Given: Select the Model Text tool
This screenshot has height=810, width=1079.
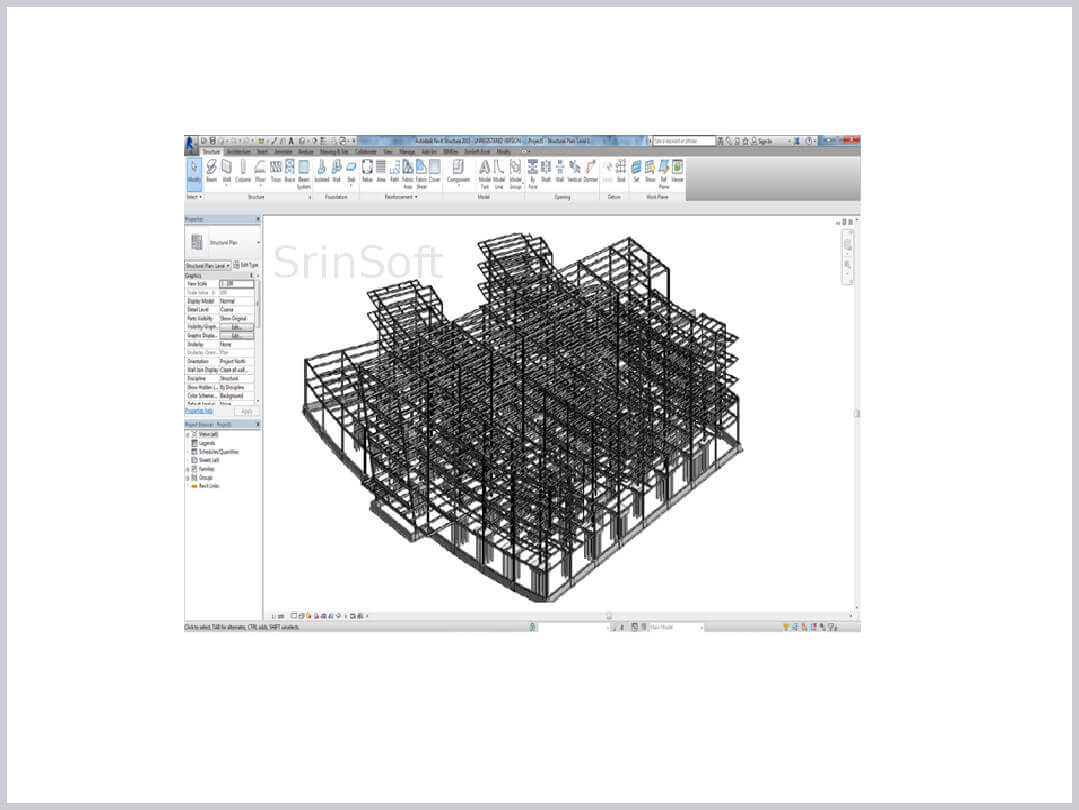Looking at the screenshot, I should pos(484,174).
